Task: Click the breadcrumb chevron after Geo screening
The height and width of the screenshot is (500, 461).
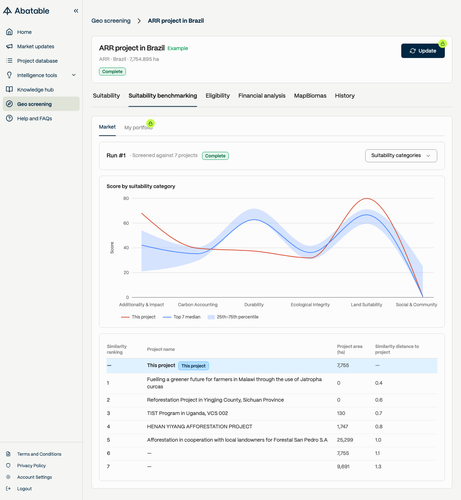Action: tap(139, 21)
